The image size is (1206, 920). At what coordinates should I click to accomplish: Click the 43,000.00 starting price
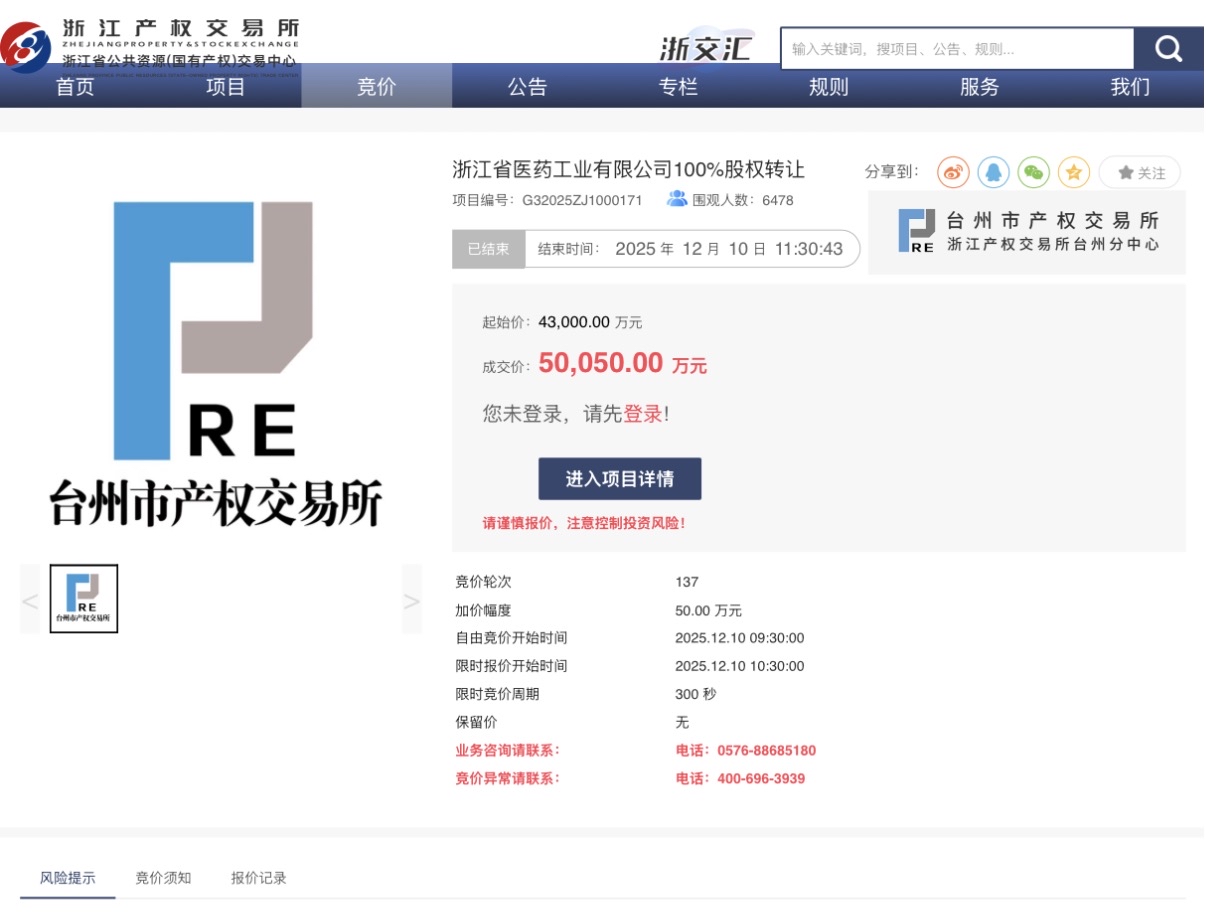point(574,322)
